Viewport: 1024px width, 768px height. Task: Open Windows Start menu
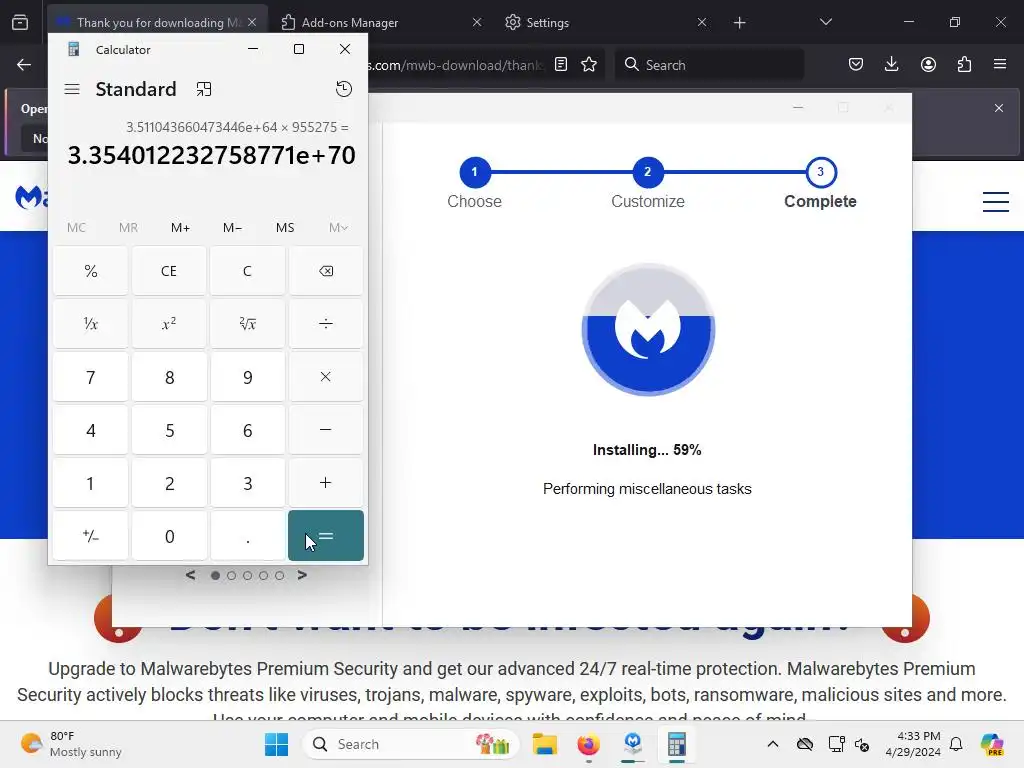coord(276,744)
